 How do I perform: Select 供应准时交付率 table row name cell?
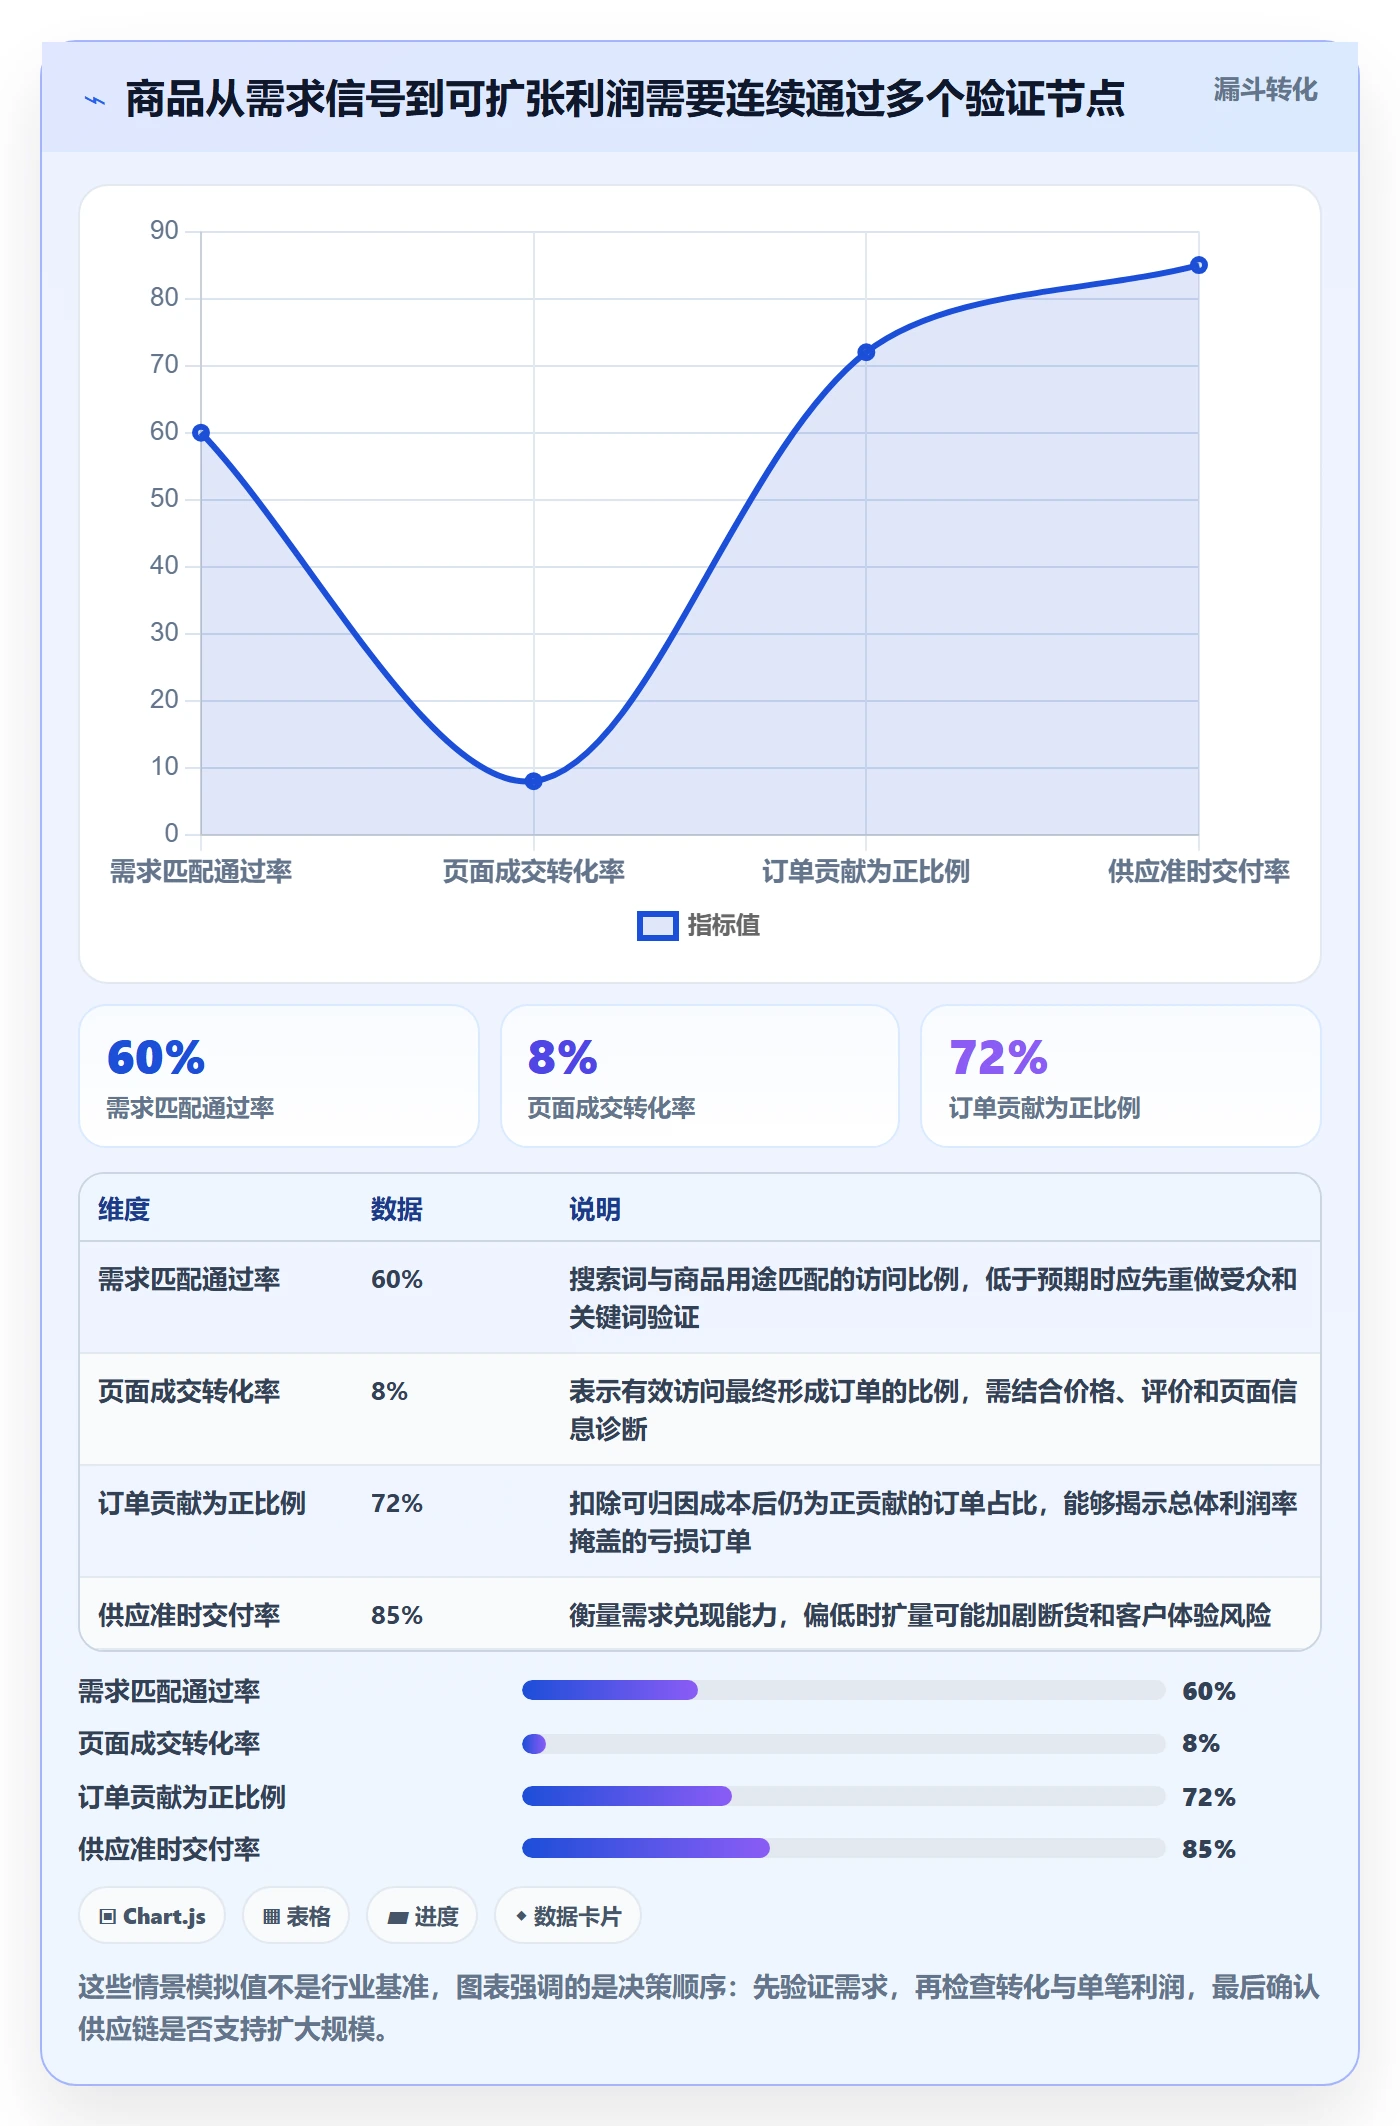[x=189, y=1615]
